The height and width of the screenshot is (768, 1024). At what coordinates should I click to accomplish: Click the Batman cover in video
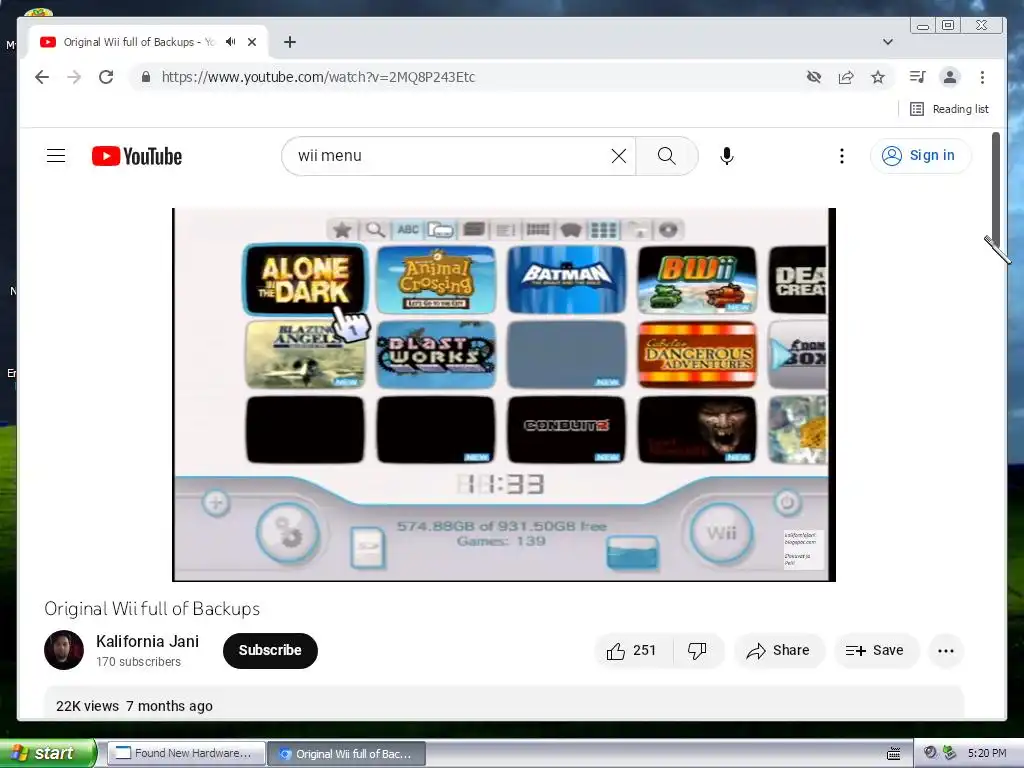tap(566, 280)
